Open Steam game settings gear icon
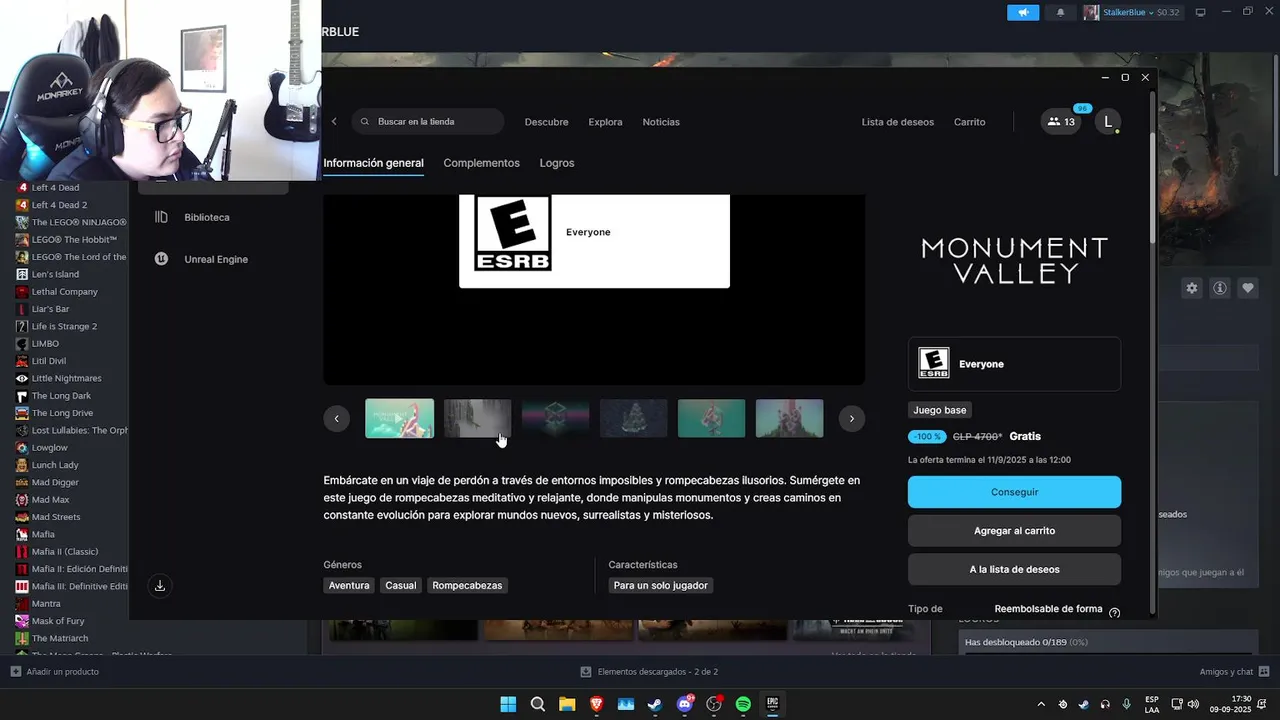The width and height of the screenshot is (1280, 720). coord(1192,288)
